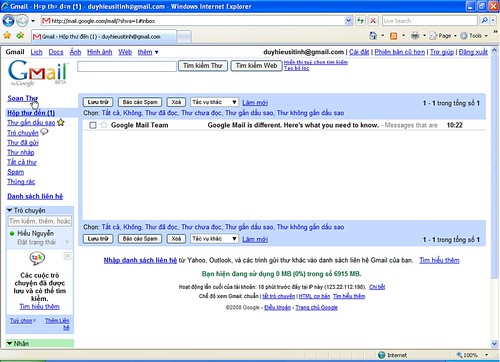Image resolution: width=500 pixels, height=362 pixels.
Task: Click the Home icon in toolbar
Action: [373, 35]
